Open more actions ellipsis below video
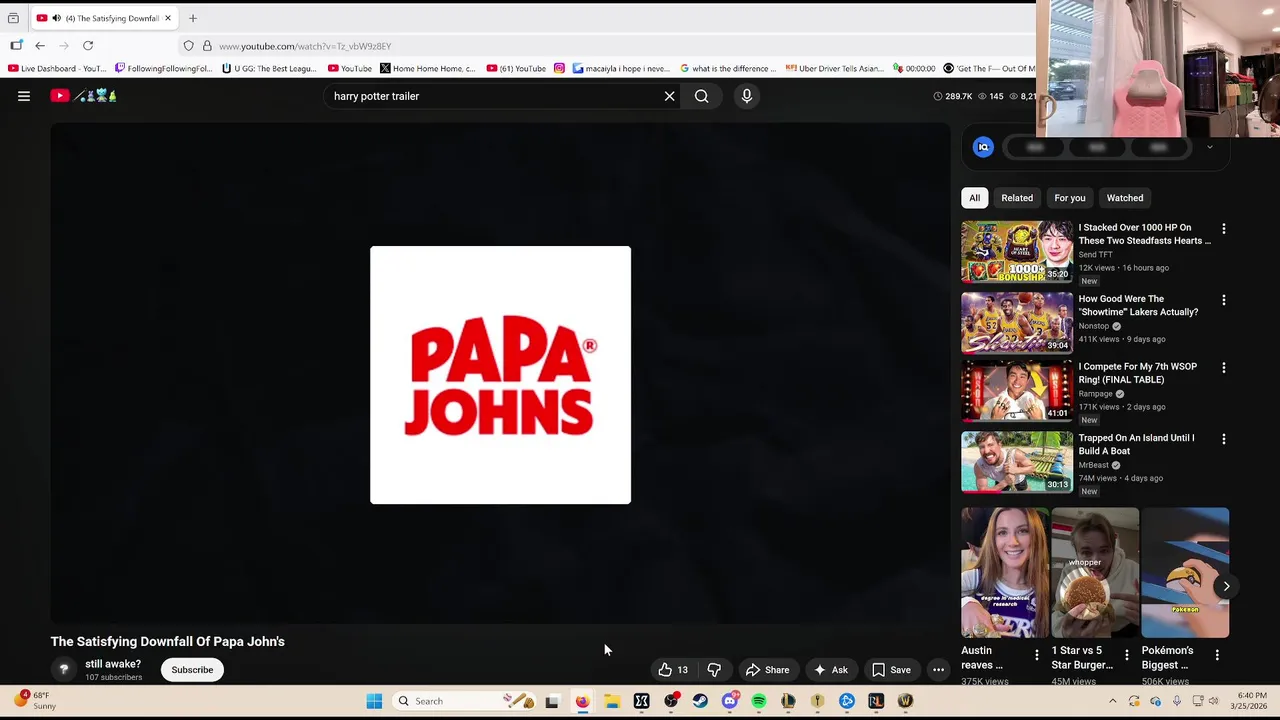The width and height of the screenshot is (1280, 720). coord(938,670)
